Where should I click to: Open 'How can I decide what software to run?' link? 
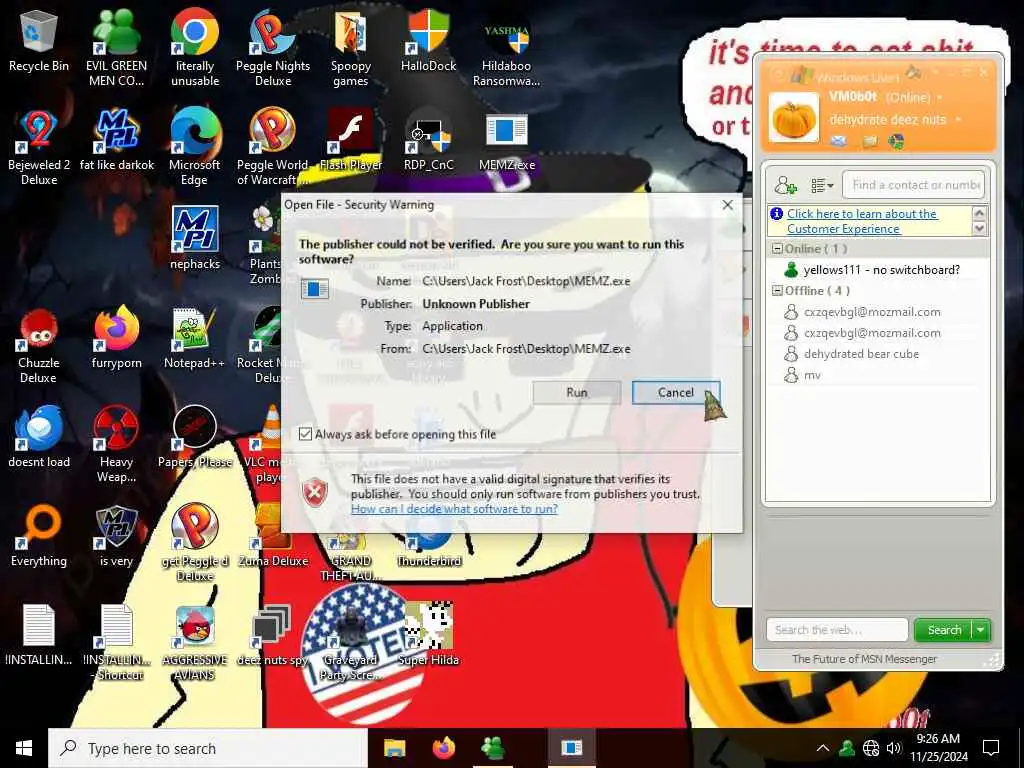coord(454,509)
